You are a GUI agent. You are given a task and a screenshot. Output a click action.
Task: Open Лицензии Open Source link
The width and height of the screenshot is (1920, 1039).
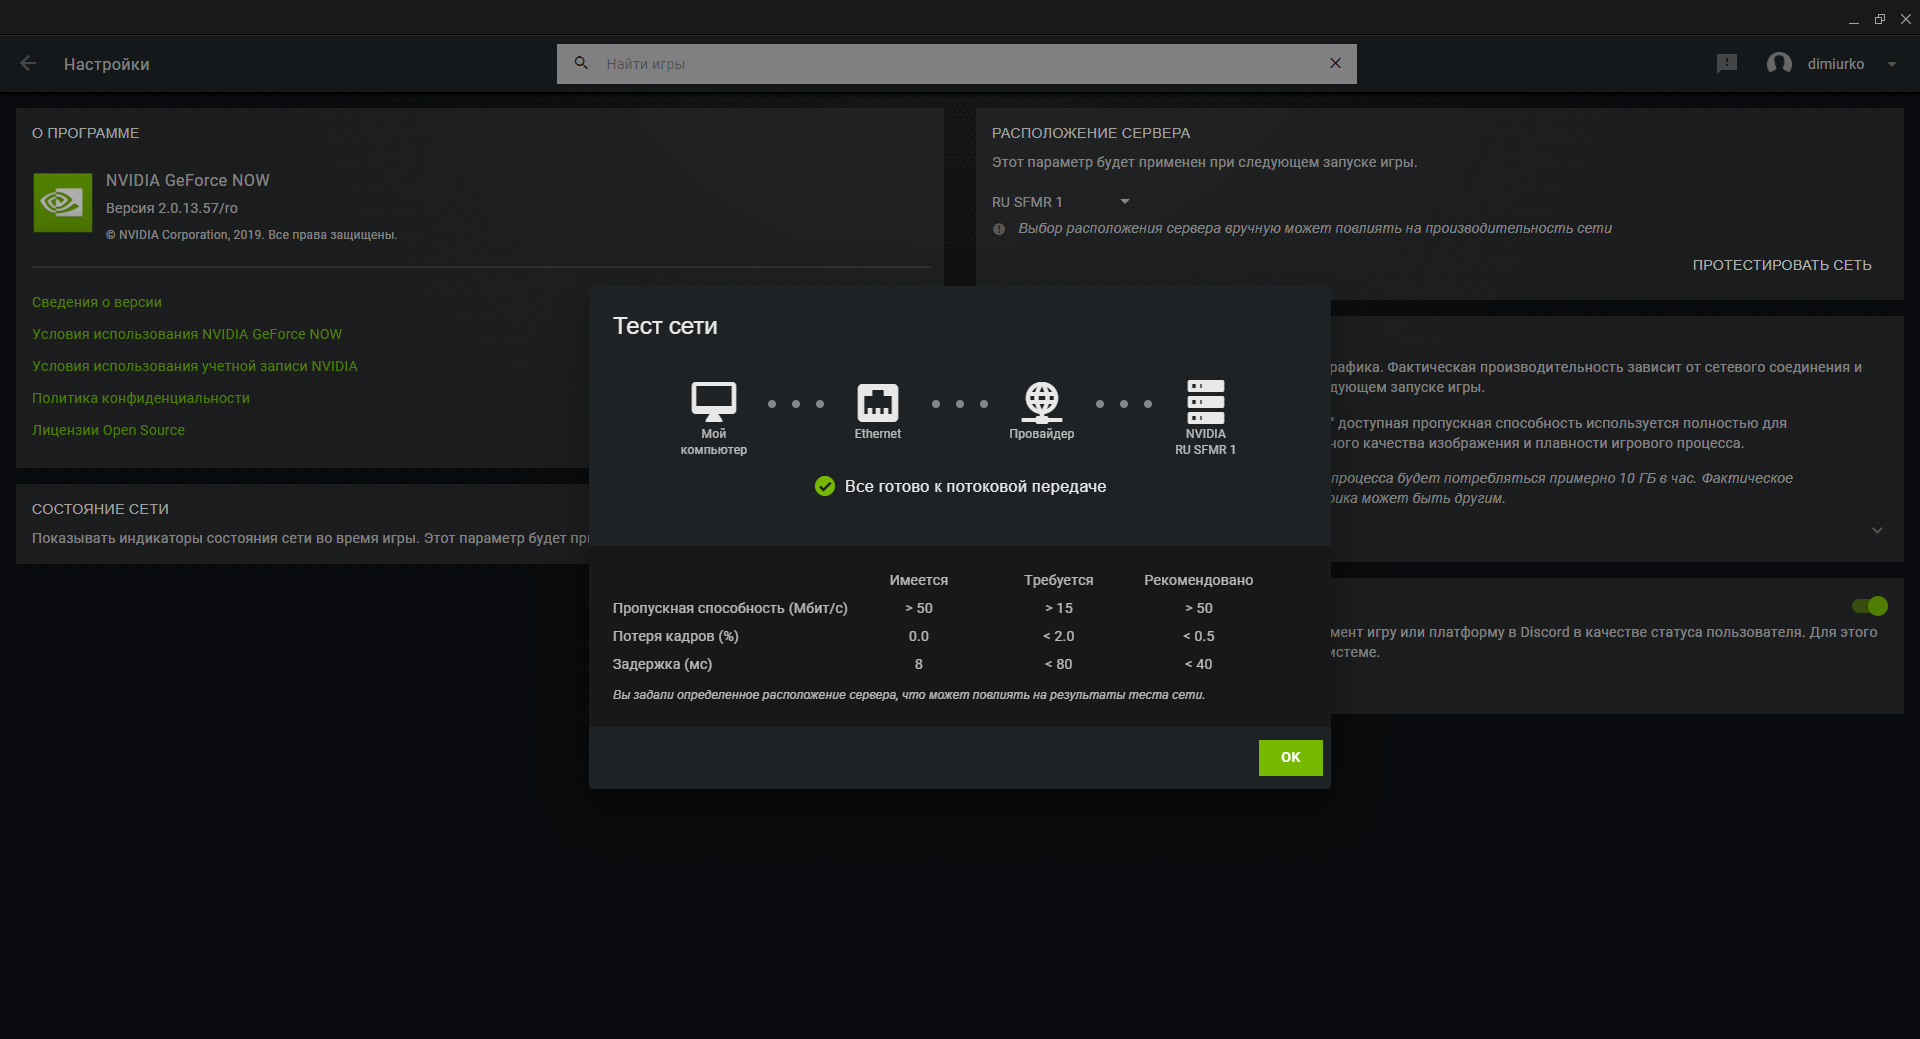pos(108,430)
